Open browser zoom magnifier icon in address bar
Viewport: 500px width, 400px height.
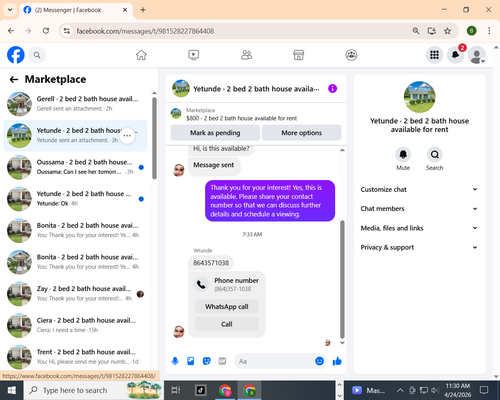click(x=416, y=31)
